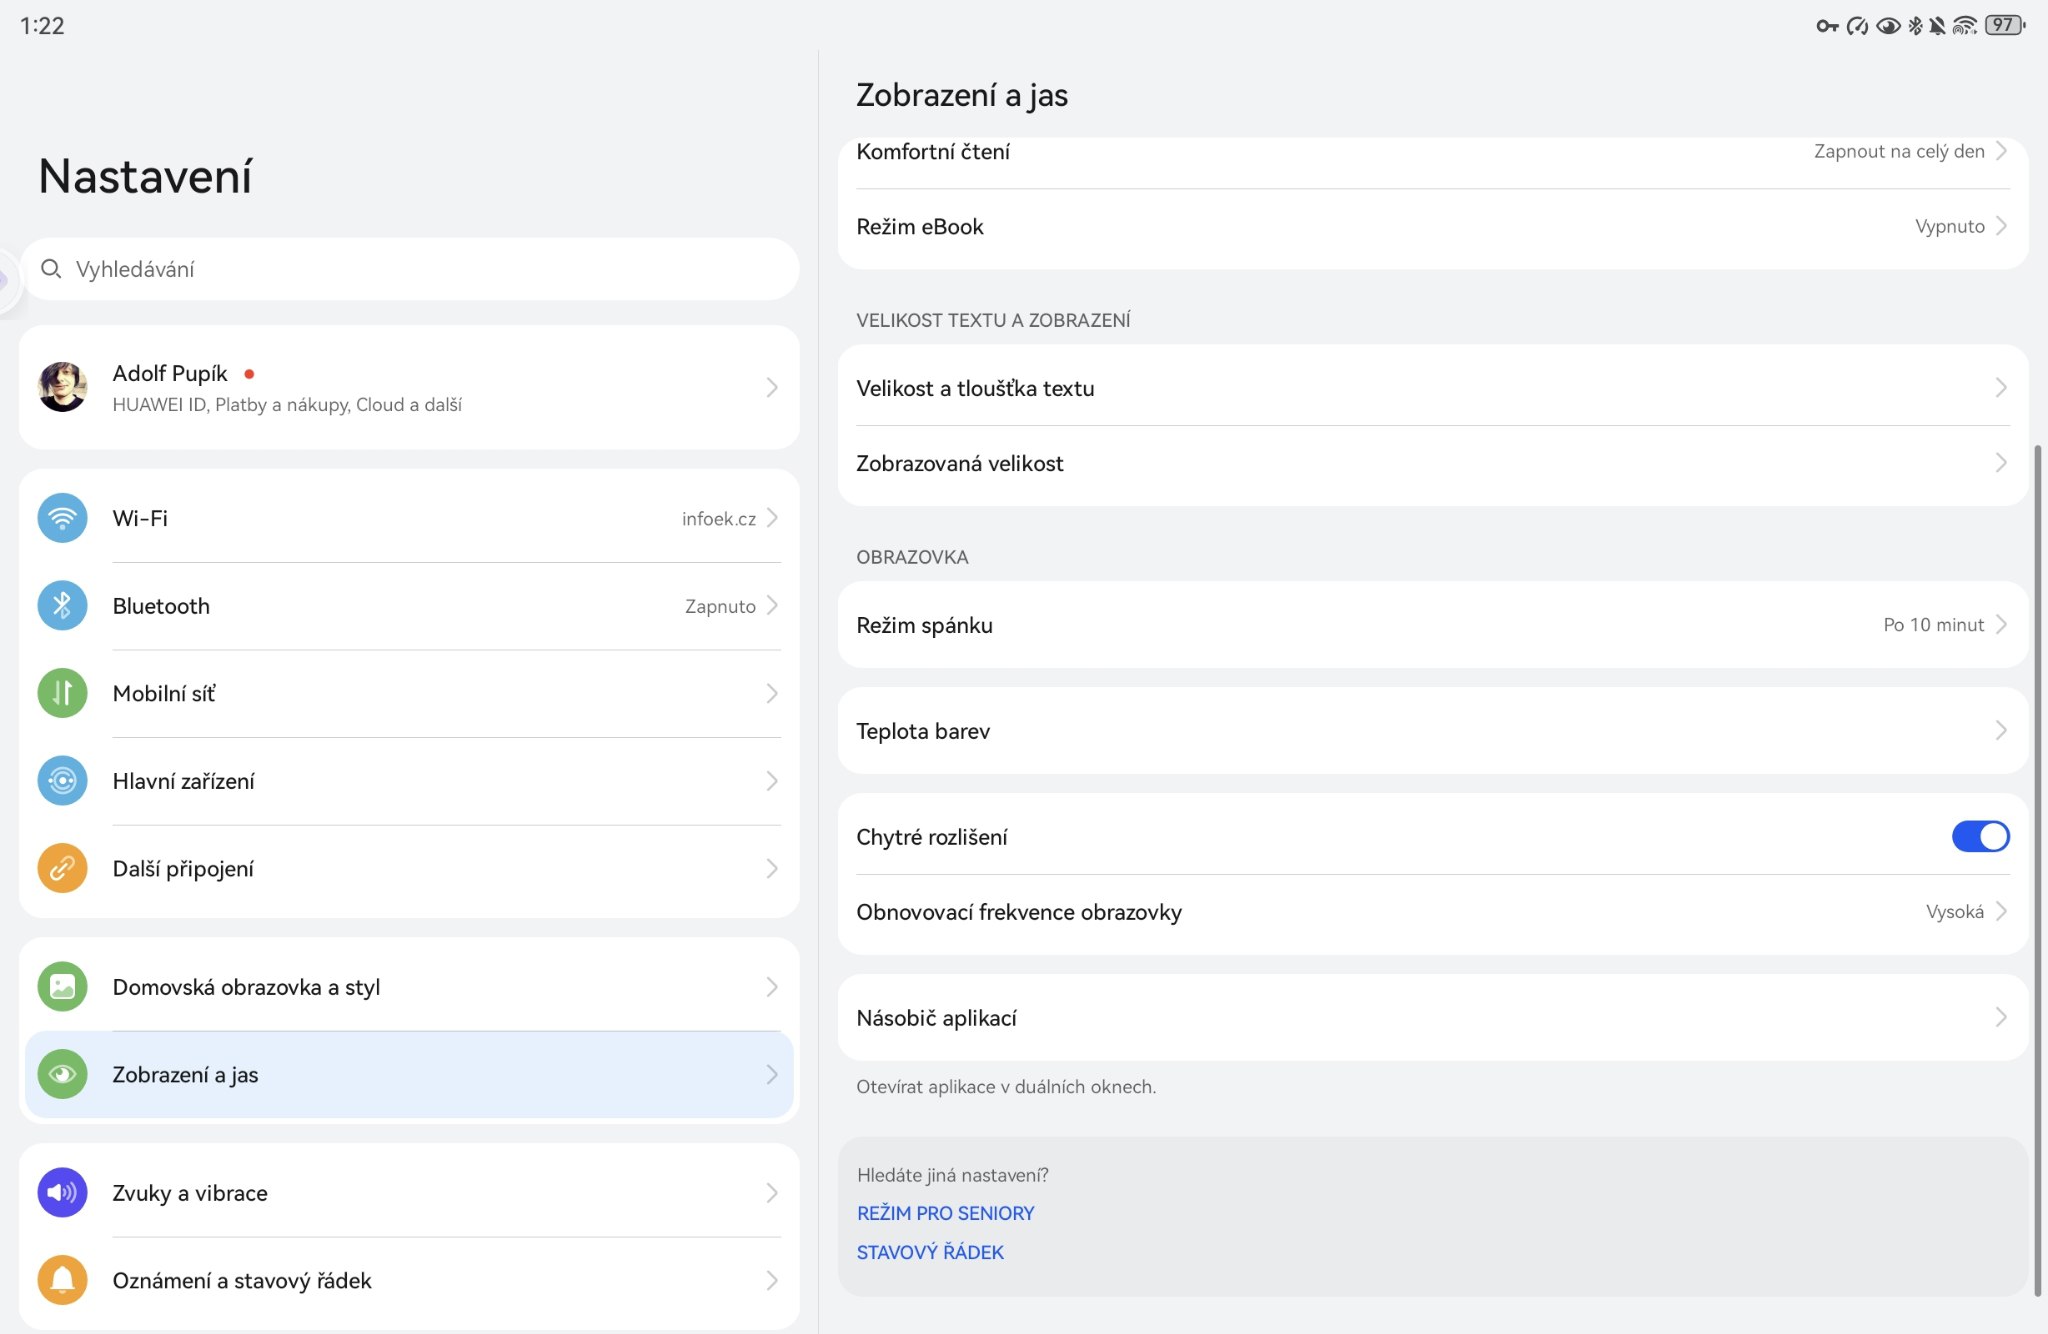Image resolution: width=2048 pixels, height=1334 pixels.
Task: Click Domovská obrazovka a styl icon
Action: coord(62,987)
